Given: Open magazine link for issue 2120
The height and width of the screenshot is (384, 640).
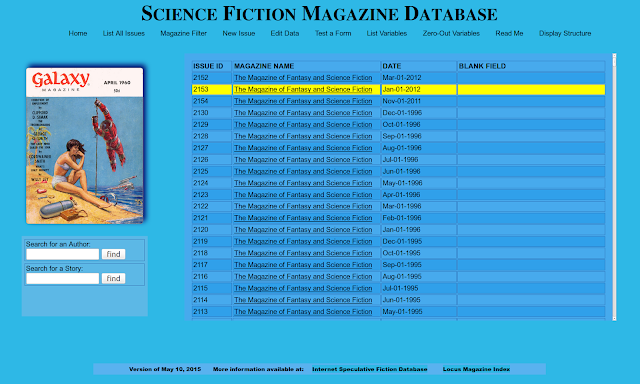Looking at the screenshot, I should (303, 230).
